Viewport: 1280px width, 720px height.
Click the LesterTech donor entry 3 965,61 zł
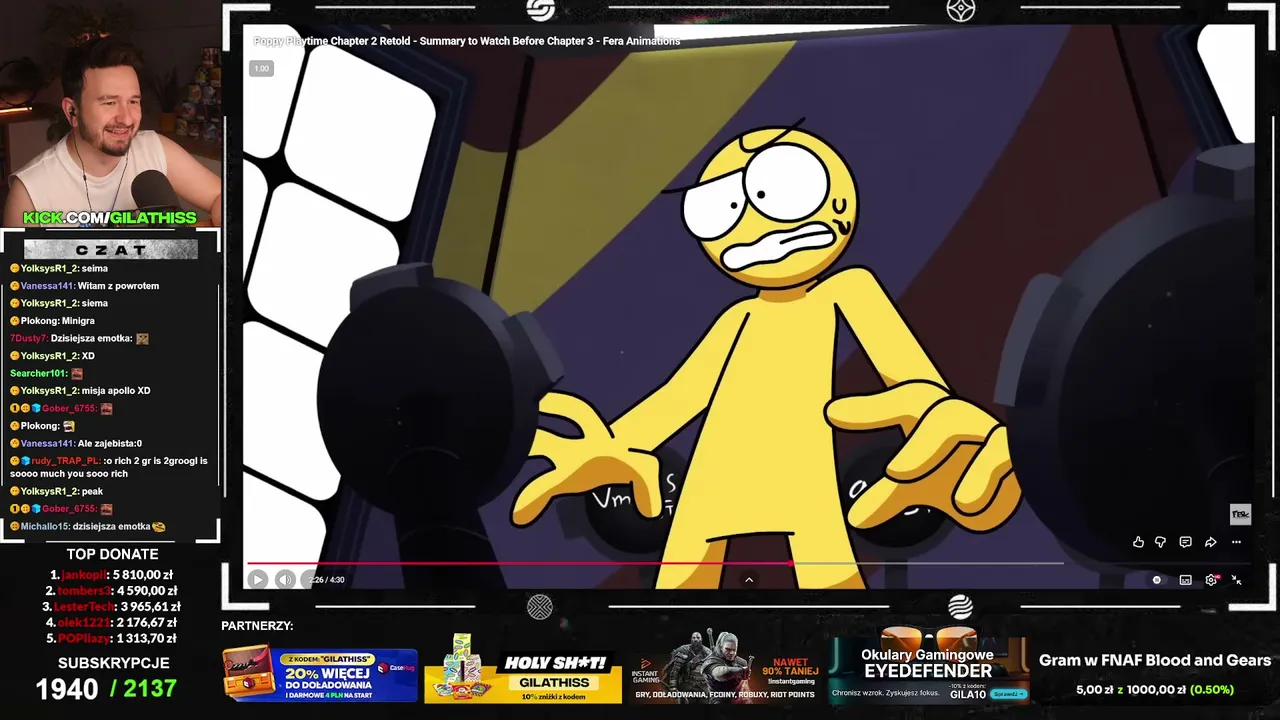112,607
